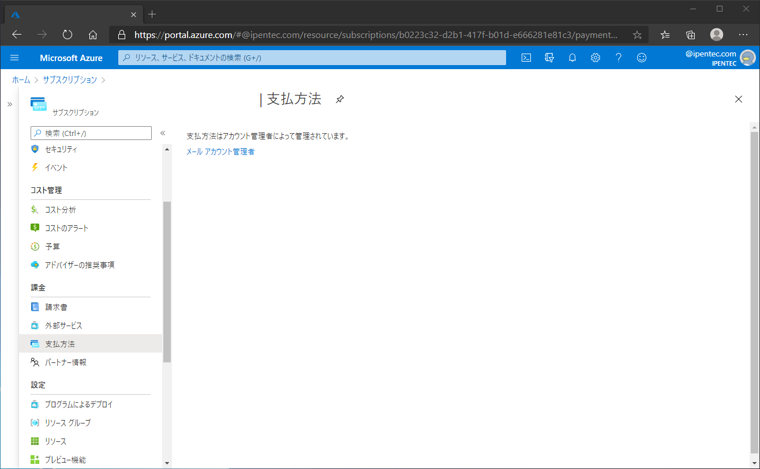Click the sidebar scrollbar thumb
The width and height of the screenshot is (760, 469).
point(167,282)
